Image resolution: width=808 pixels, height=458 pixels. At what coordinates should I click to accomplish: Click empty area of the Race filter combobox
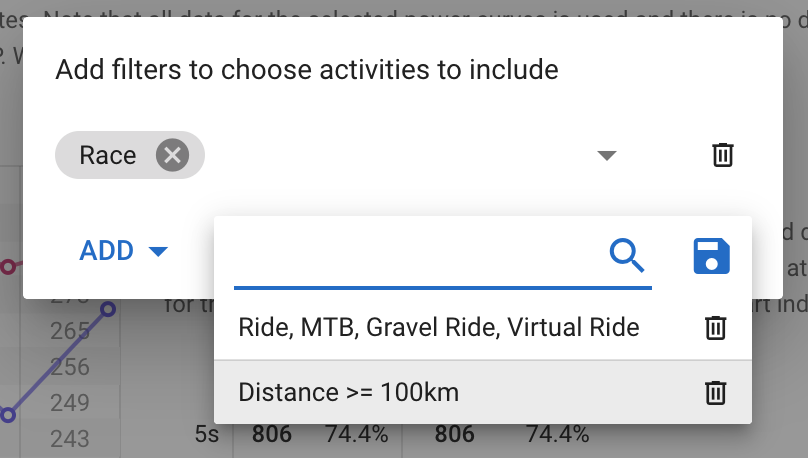tap(397, 155)
